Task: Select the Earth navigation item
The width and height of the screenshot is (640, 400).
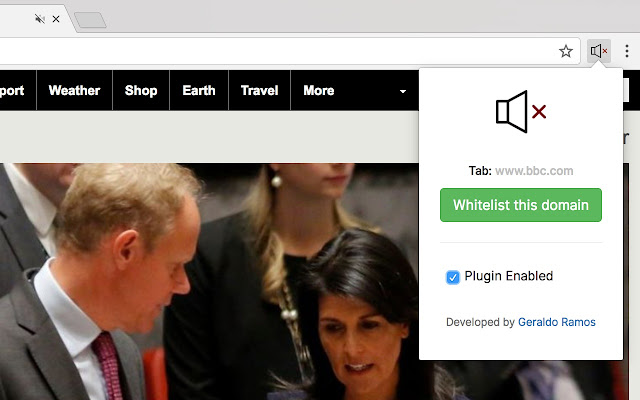Action: 199,90
